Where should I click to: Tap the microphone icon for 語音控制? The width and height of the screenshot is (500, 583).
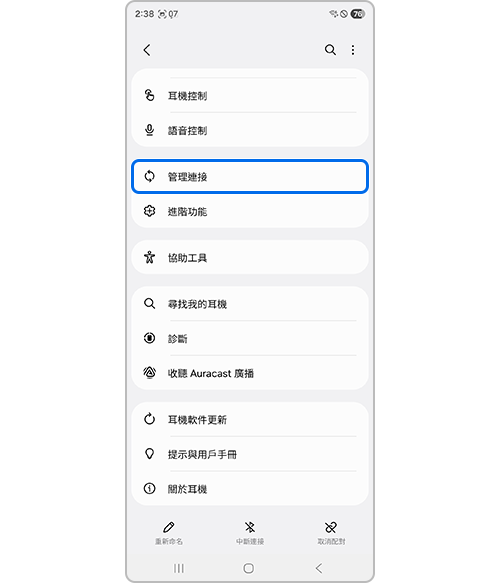[149, 130]
